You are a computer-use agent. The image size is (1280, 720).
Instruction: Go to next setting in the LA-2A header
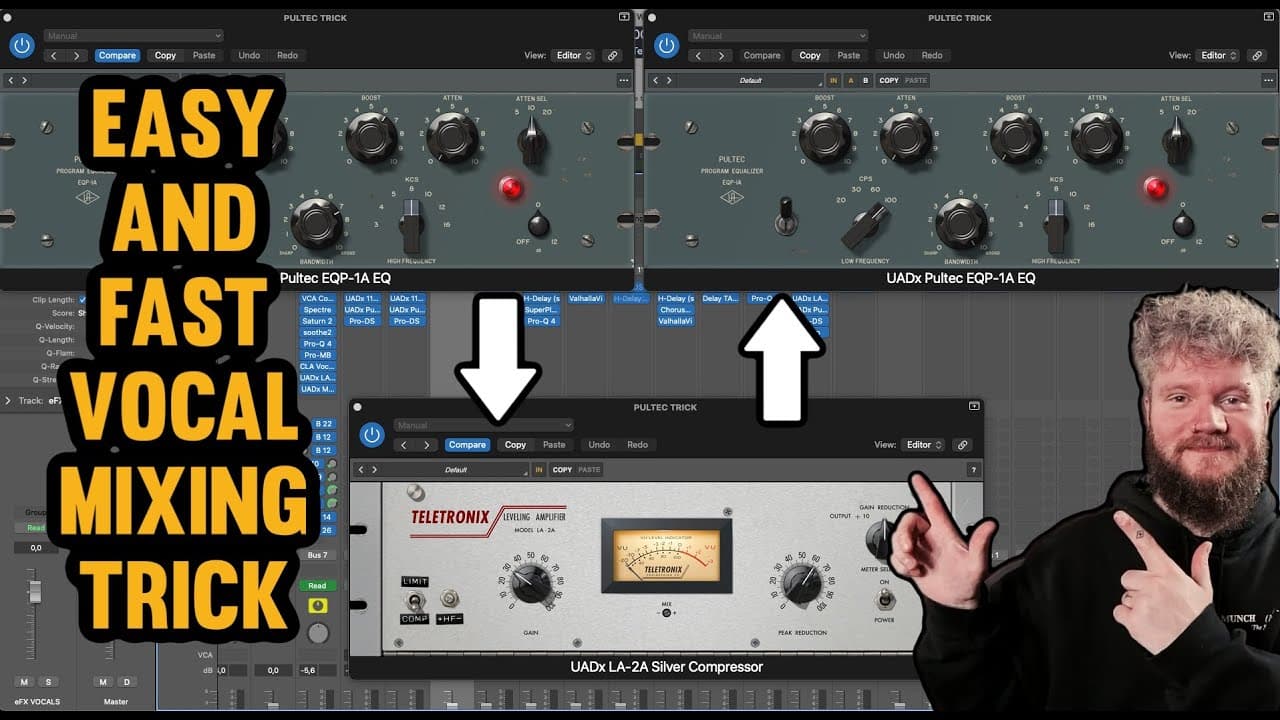(427, 445)
